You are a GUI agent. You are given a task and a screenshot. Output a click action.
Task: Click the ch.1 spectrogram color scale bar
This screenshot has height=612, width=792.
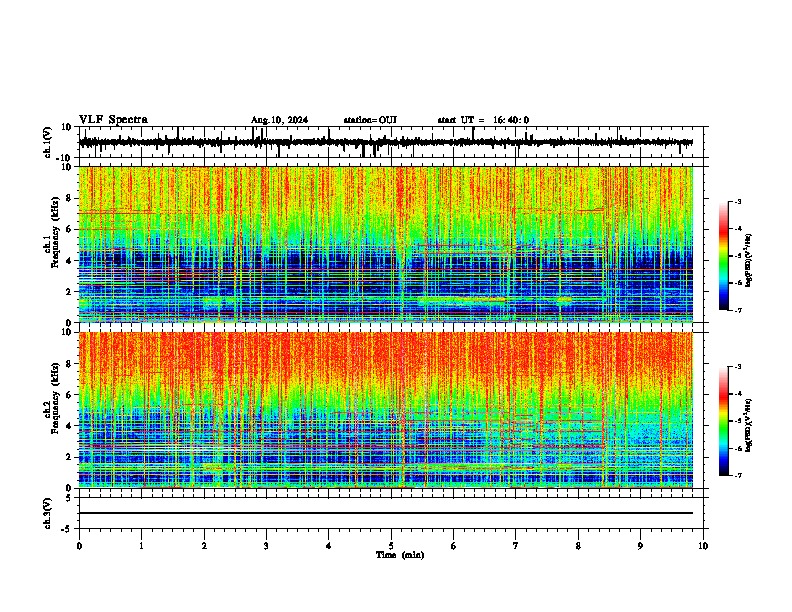(x=724, y=256)
